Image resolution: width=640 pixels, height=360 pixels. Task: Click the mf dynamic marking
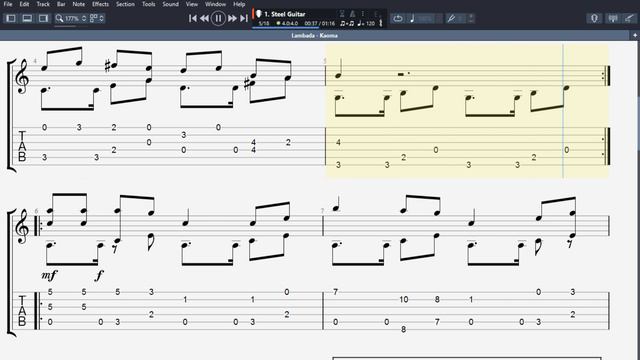click(49, 276)
